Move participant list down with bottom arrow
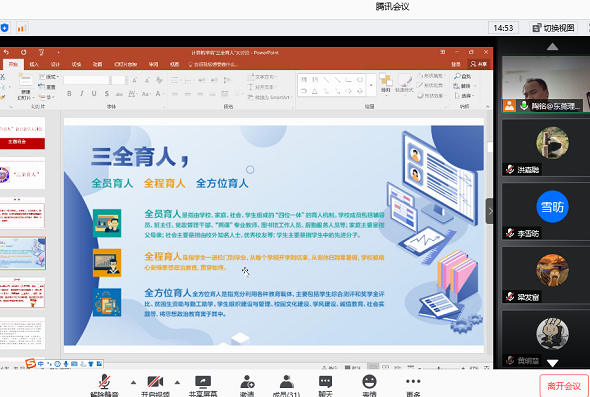590x397 pixels. pyautogui.click(x=552, y=363)
